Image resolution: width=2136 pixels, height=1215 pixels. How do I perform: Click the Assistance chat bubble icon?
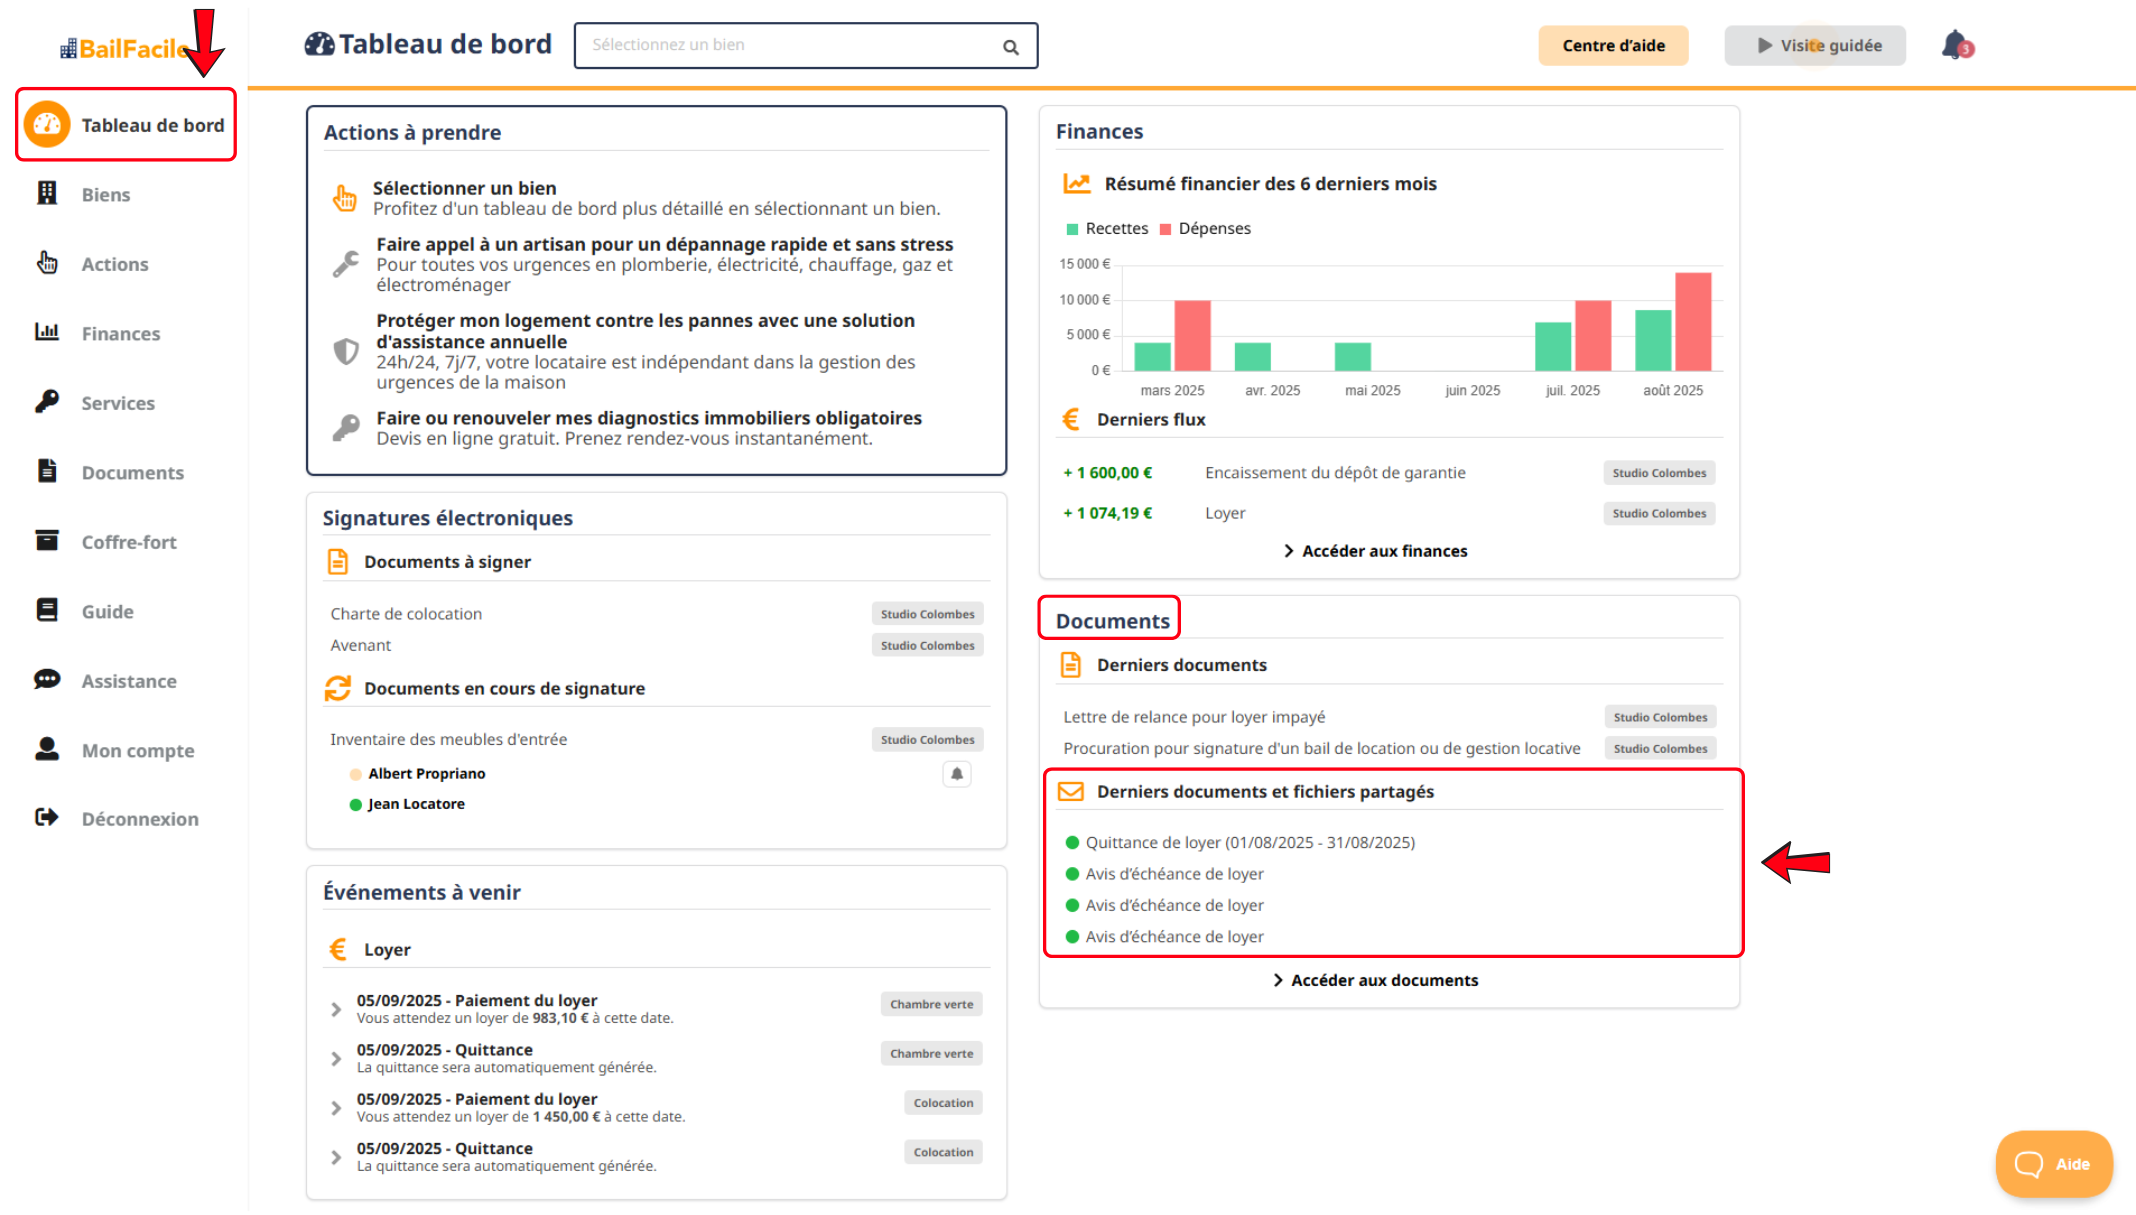47,680
